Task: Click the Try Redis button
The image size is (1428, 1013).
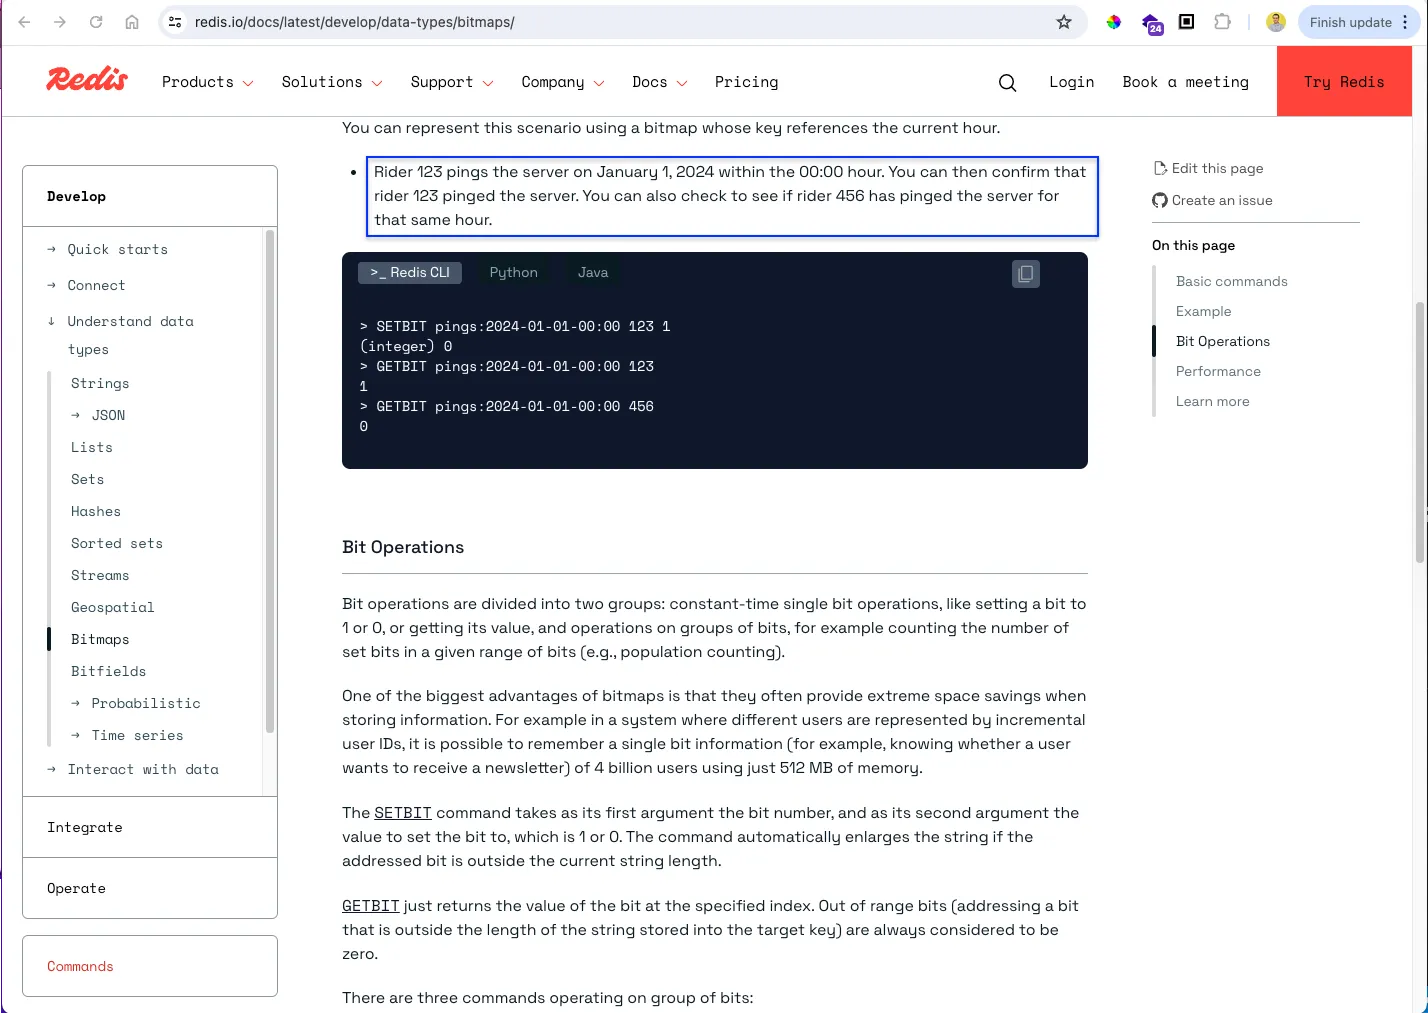Action: point(1344,82)
